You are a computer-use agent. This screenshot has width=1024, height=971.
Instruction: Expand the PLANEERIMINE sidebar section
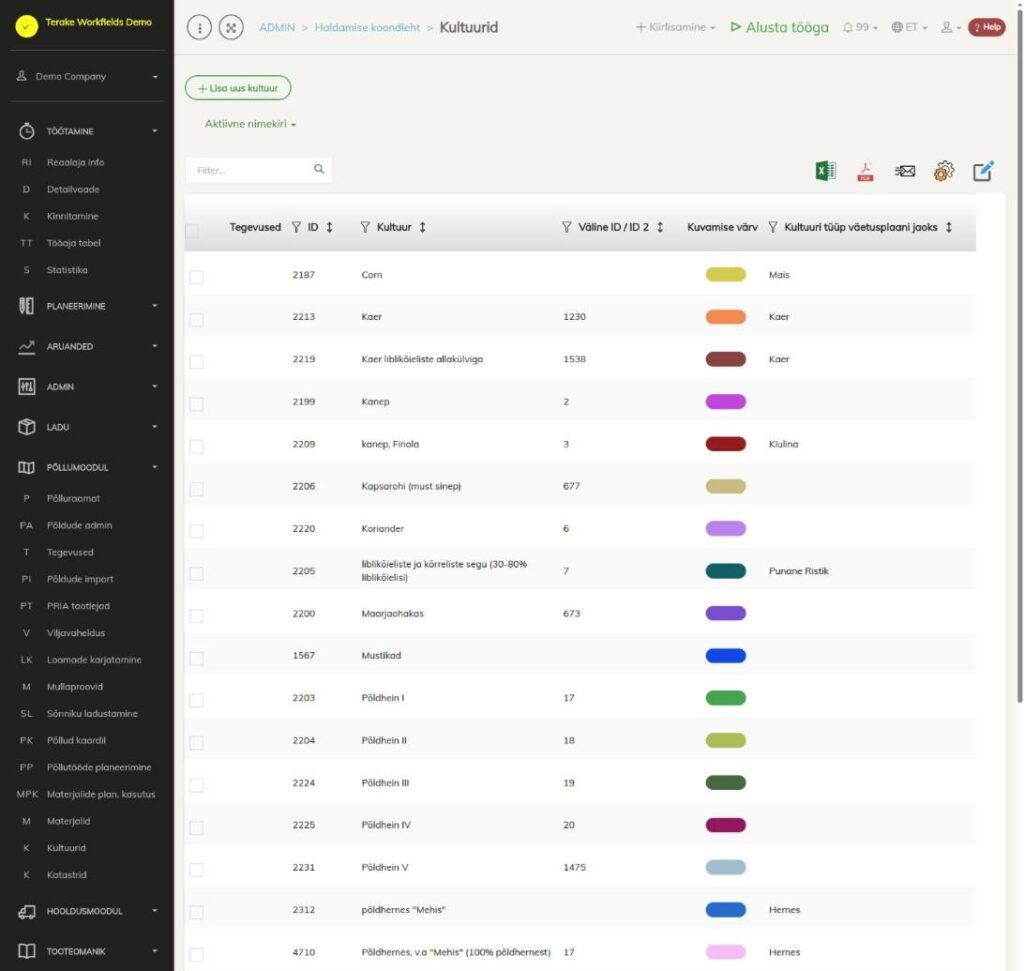click(88, 306)
